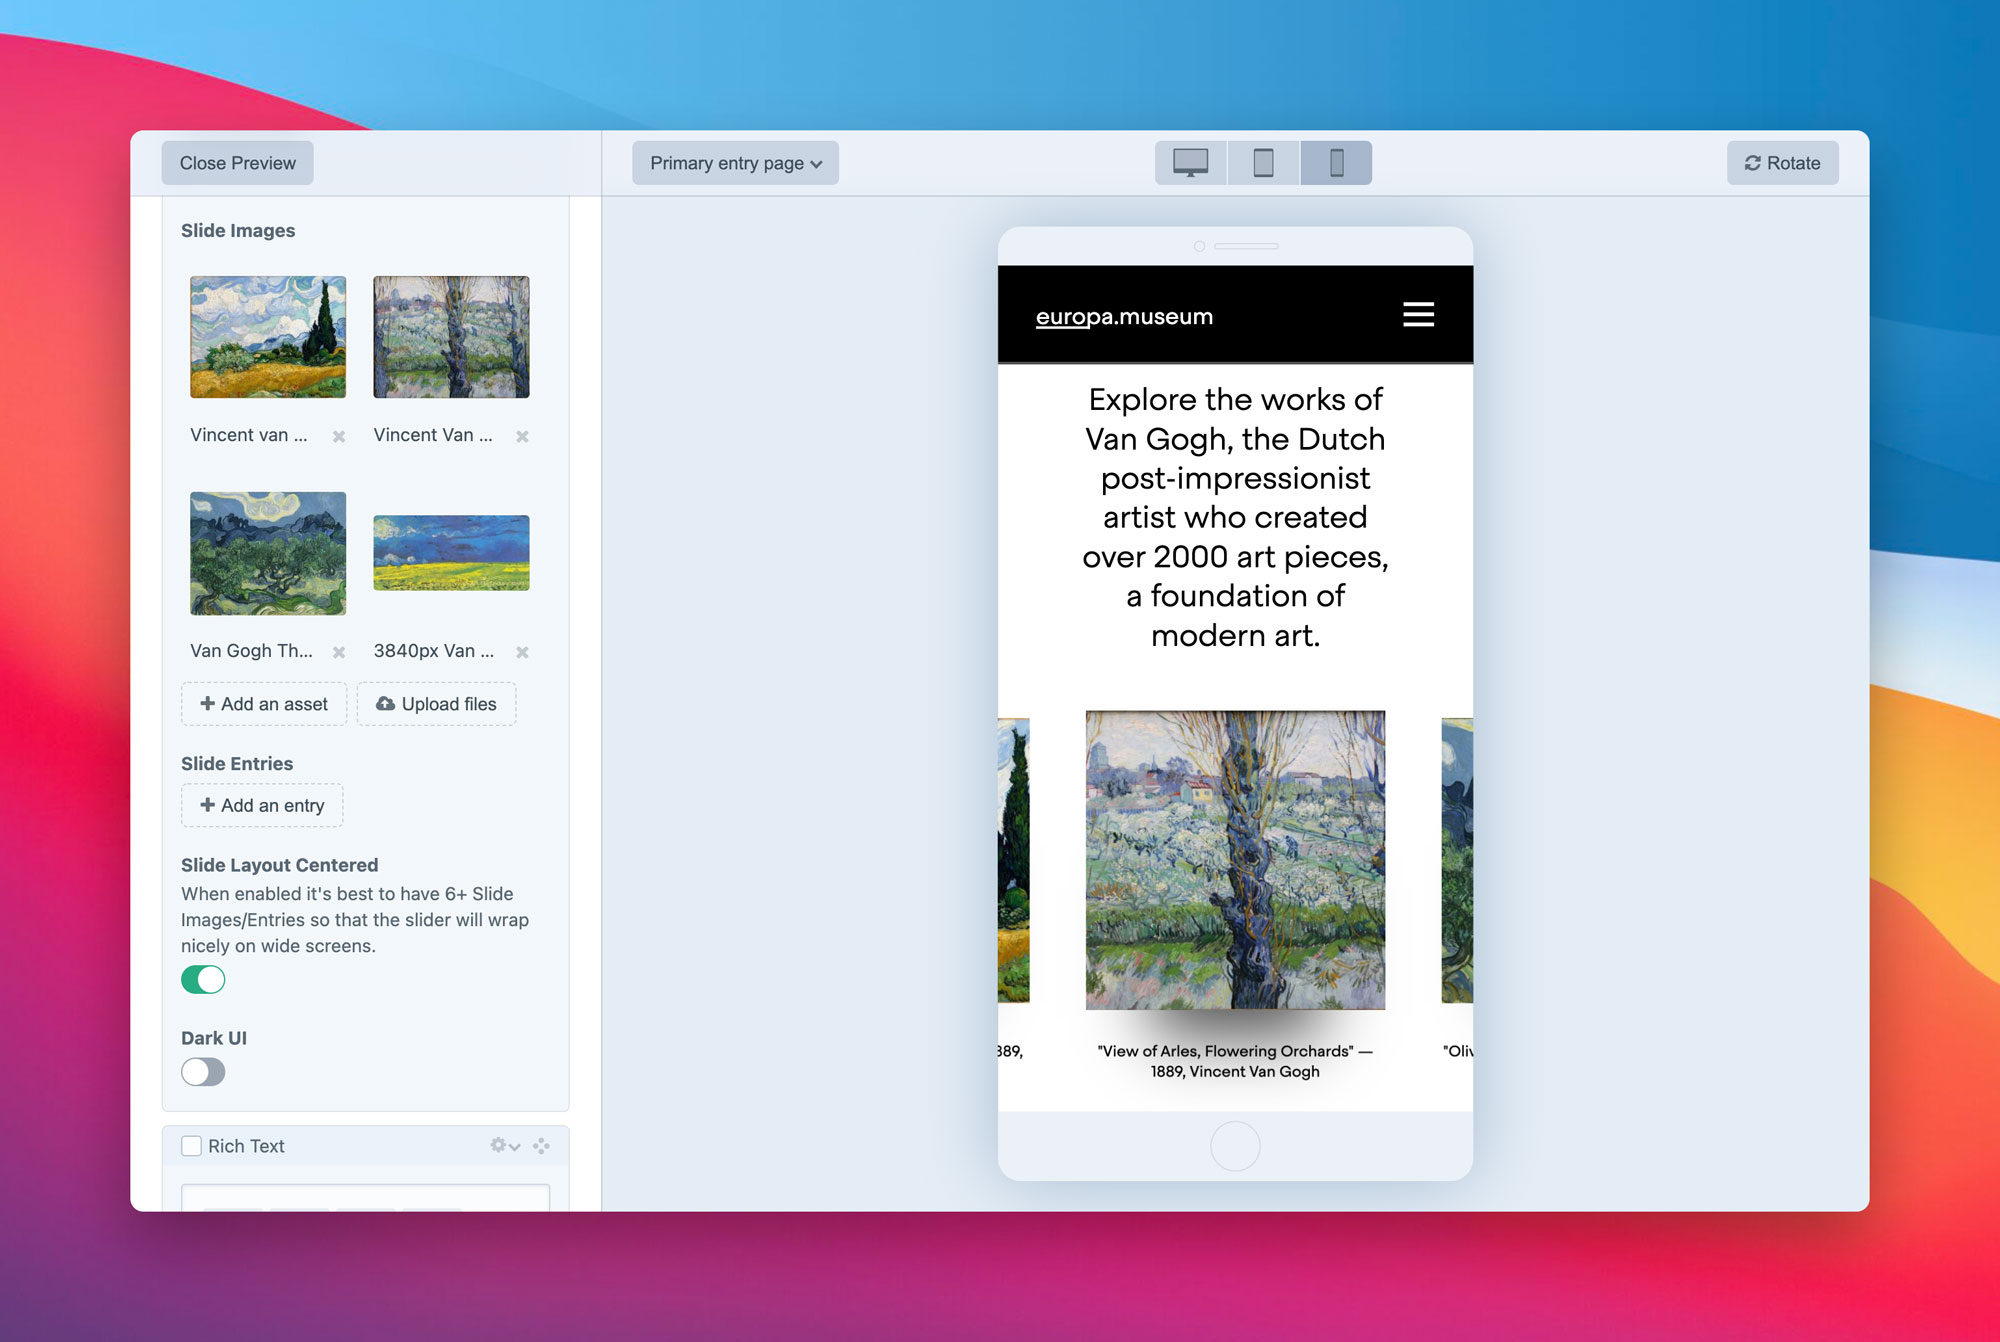
Task: Check the Rich Text checkbox
Action: click(x=191, y=1145)
